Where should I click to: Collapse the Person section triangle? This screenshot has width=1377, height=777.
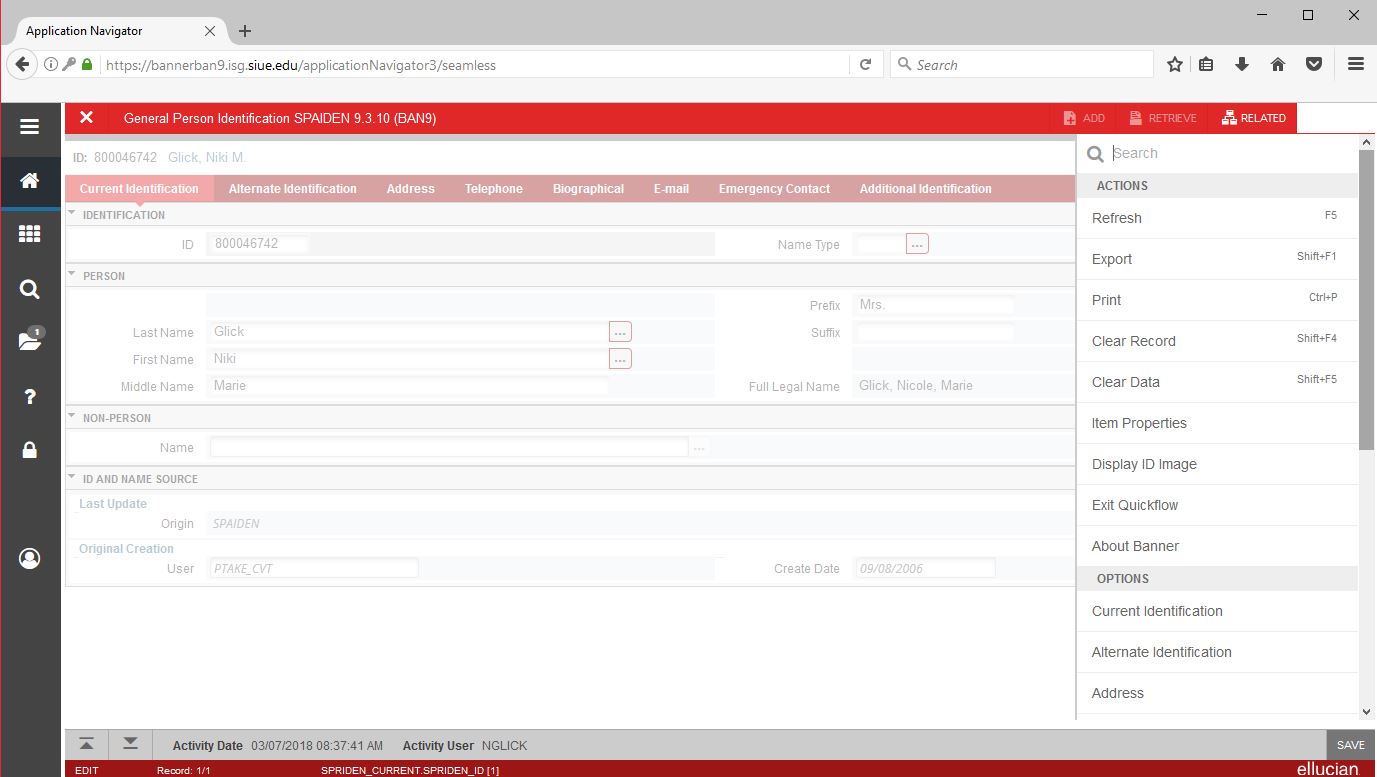point(72,275)
